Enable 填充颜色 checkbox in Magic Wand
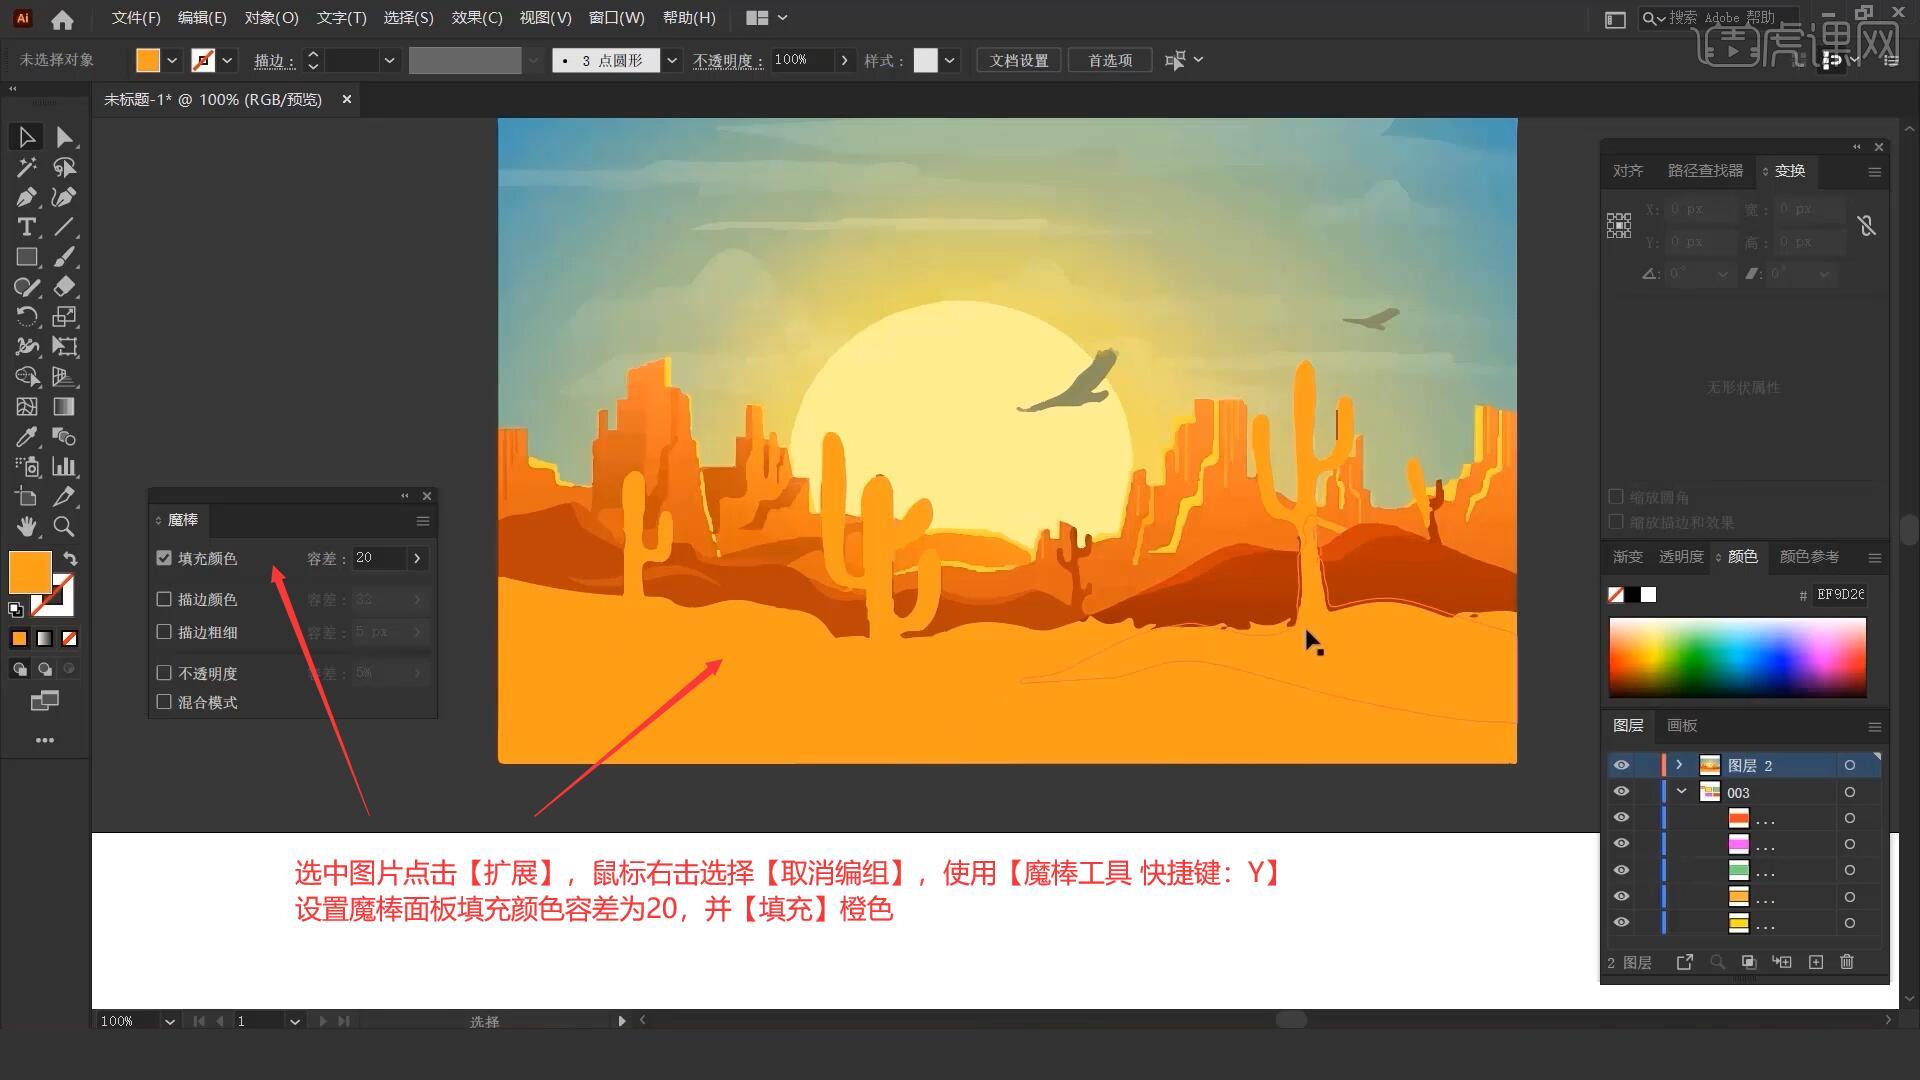The height and width of the screenshot is (1080, 1920). tap(164, 558)
